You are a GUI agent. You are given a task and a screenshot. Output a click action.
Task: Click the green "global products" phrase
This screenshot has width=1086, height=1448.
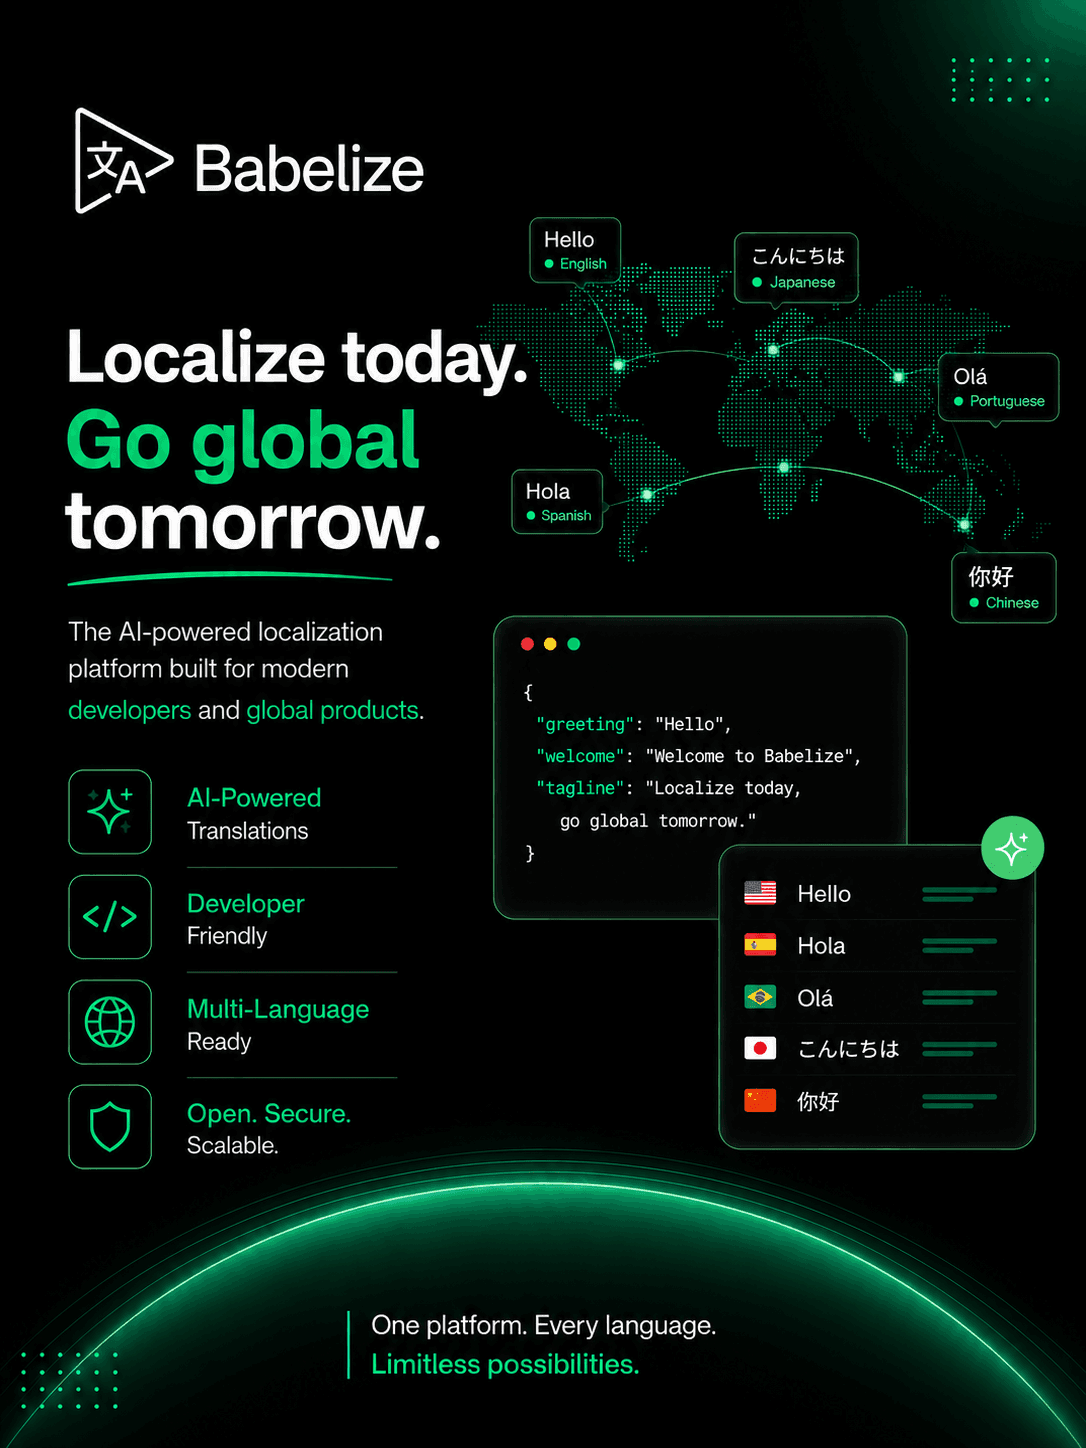[x=333, y=710]
